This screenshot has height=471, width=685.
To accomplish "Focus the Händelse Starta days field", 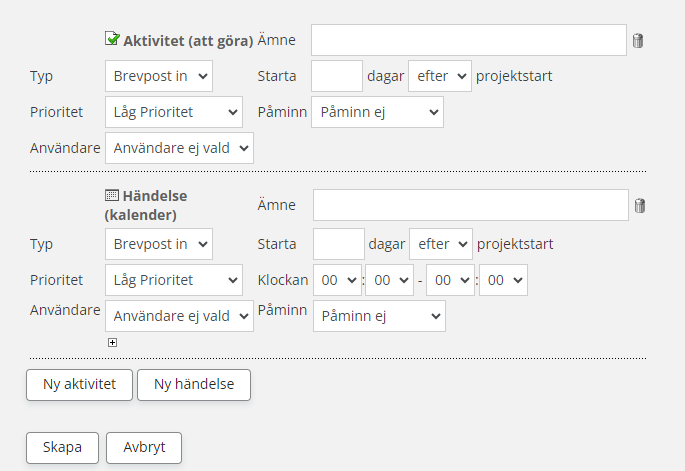I will click(338, 244).
